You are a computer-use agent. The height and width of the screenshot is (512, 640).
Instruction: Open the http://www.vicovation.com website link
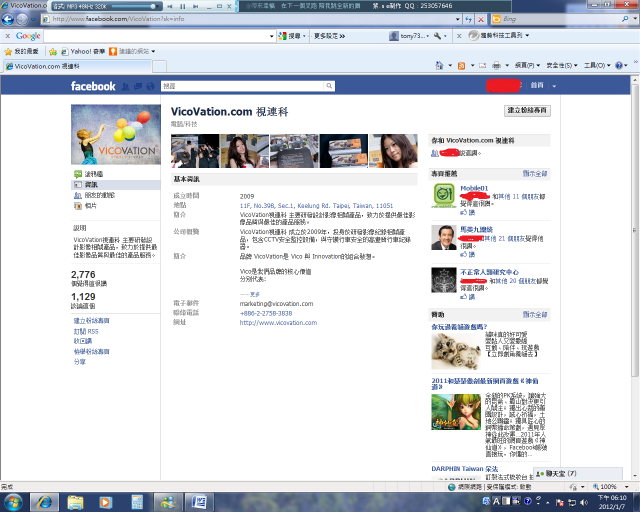click(278, 323)
